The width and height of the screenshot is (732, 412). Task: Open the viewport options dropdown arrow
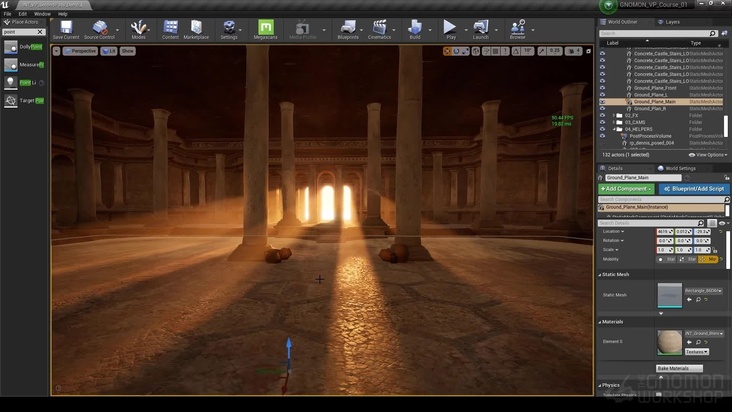[x=56, y=51]
